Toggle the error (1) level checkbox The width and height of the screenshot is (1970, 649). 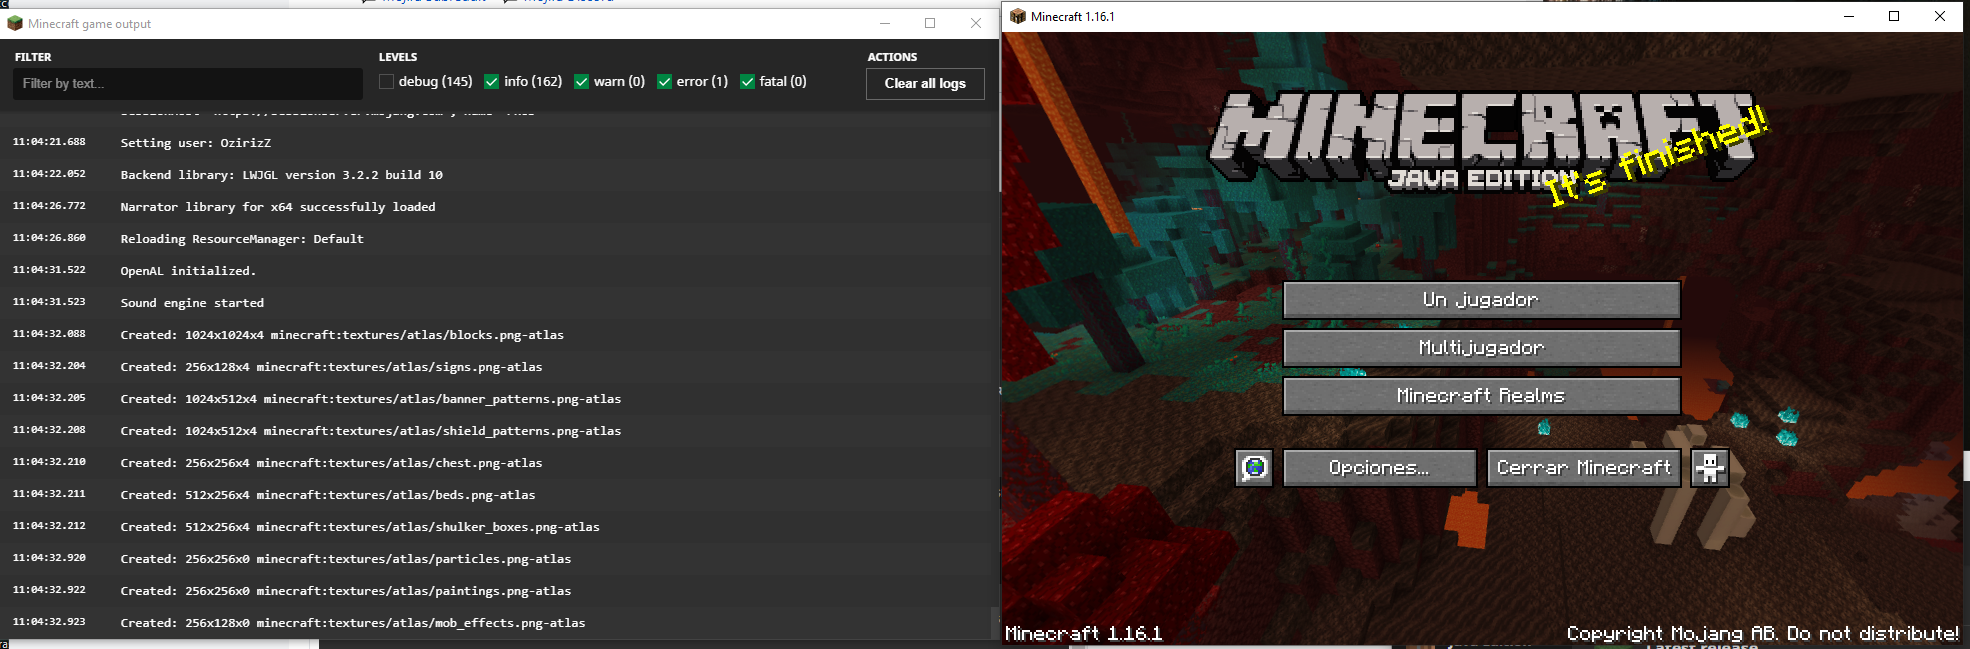pos(664,82)
